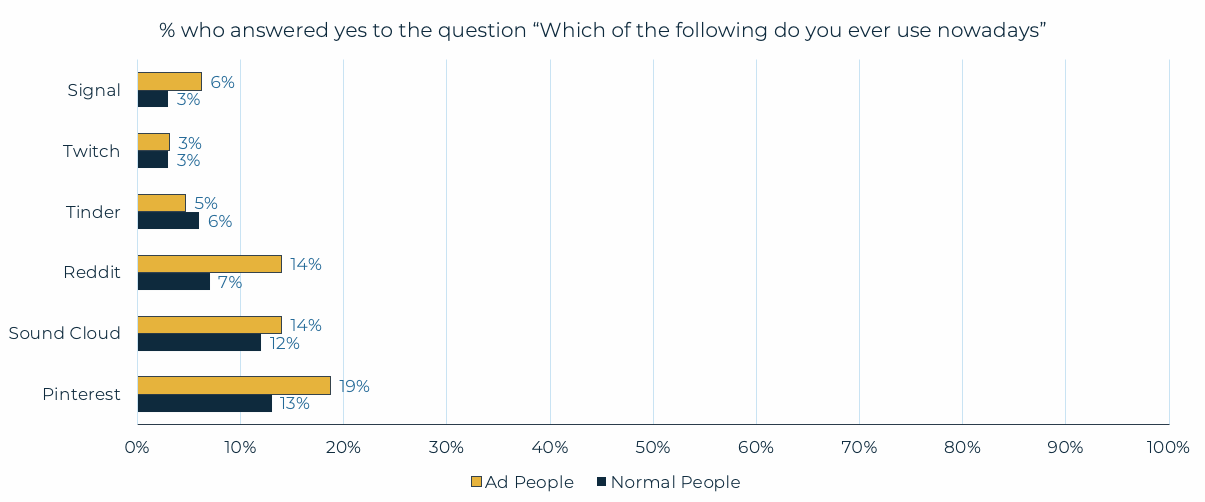Click the Reddit Ad People bar
The height and width of the screenshot is (502, 1205).
tap(209, 264)
